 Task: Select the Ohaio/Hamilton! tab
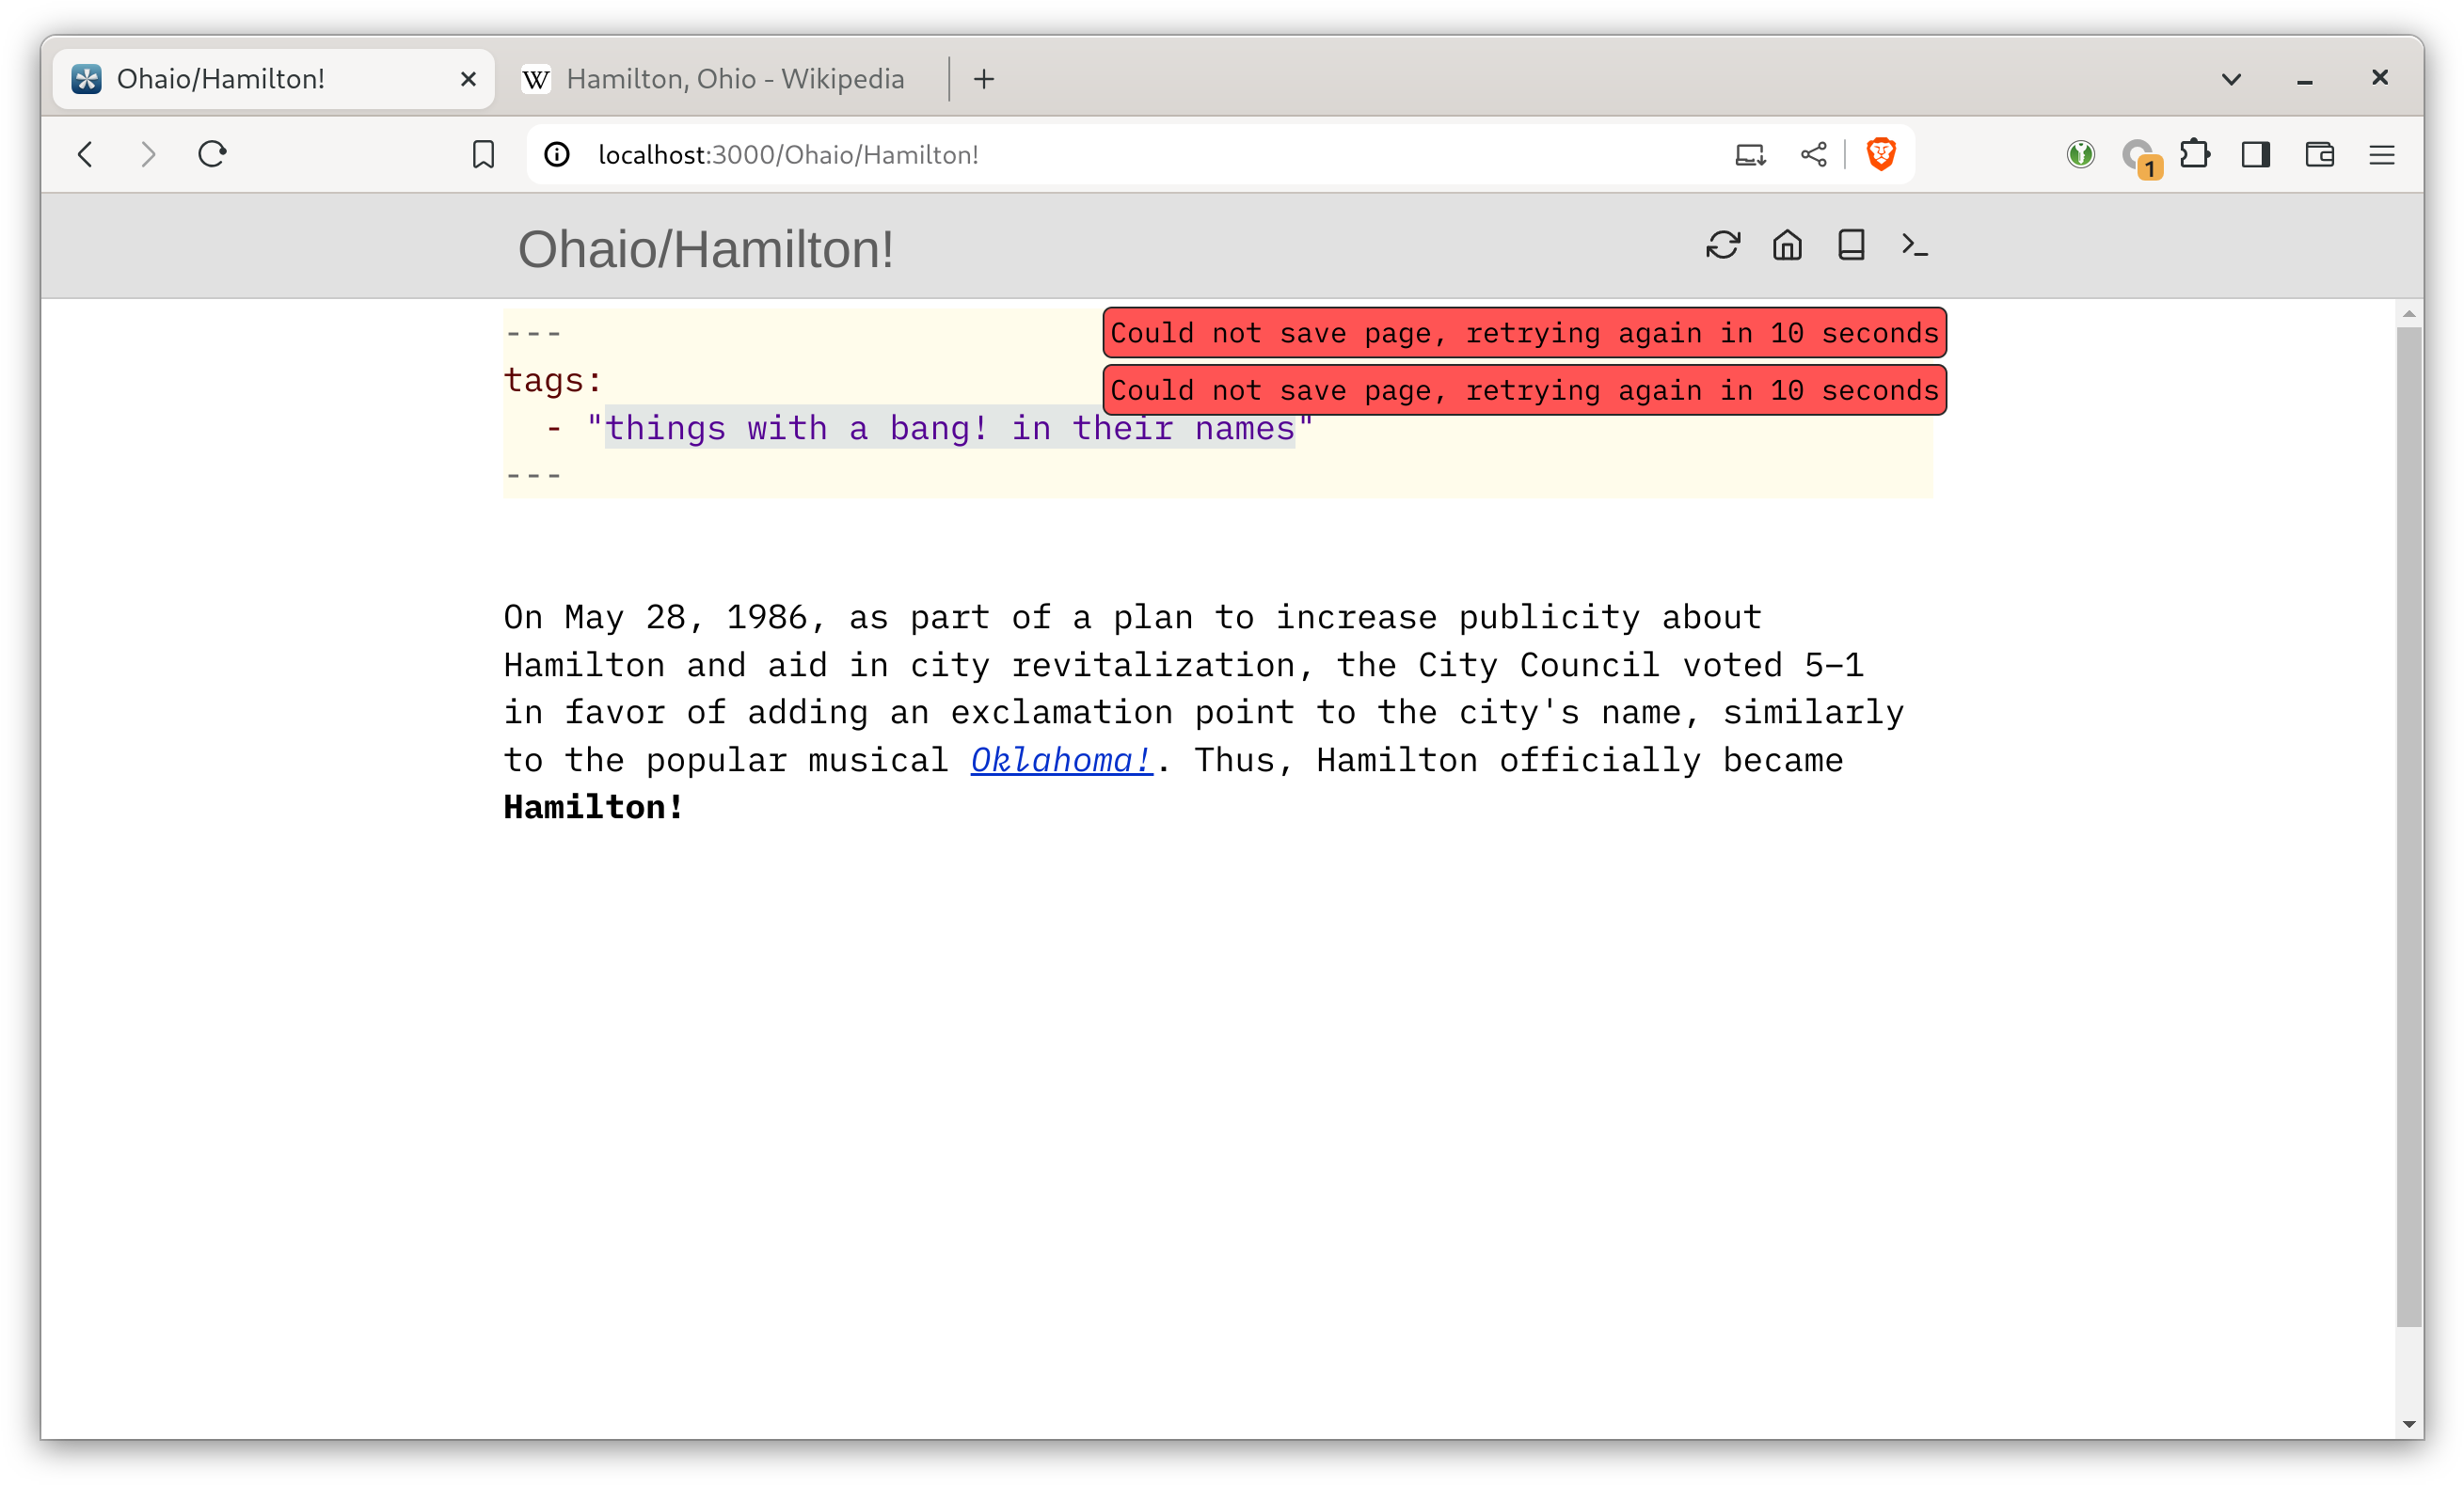pyautogui.click(x=272, y=79)
